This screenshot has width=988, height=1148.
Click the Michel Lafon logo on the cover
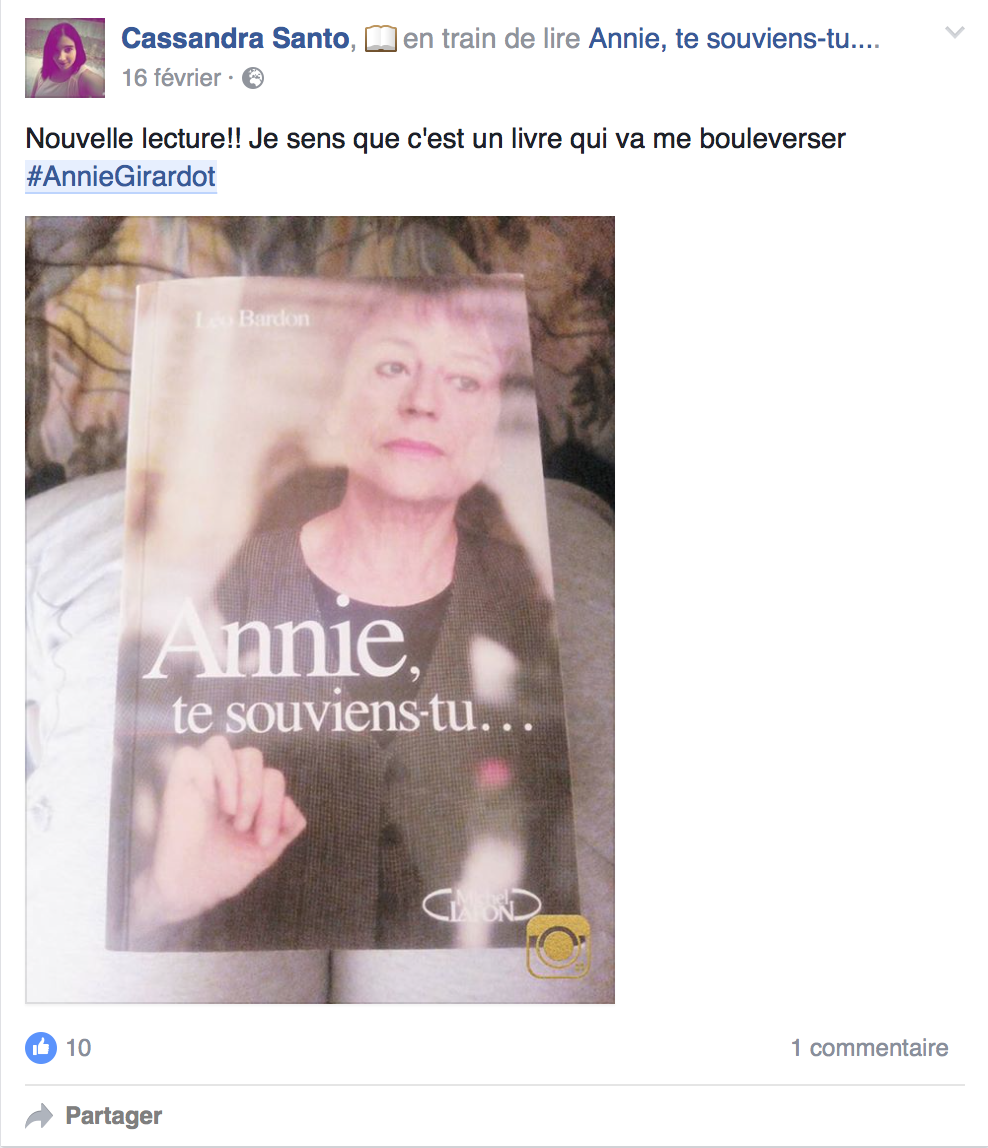tap(482, 906)
